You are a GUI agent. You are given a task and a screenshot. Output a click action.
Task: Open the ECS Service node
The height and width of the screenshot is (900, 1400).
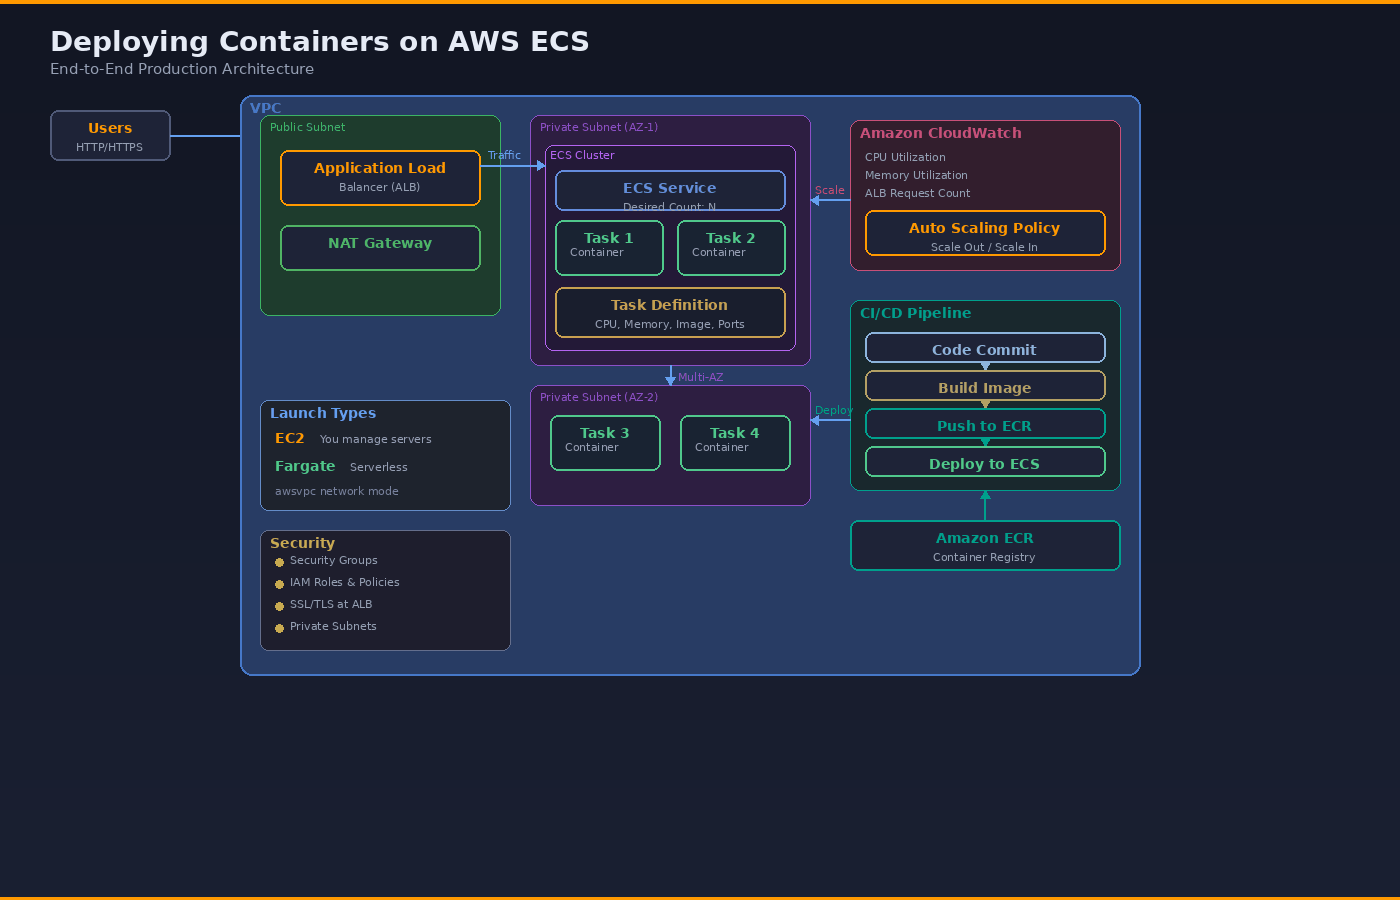pos(670,190)
